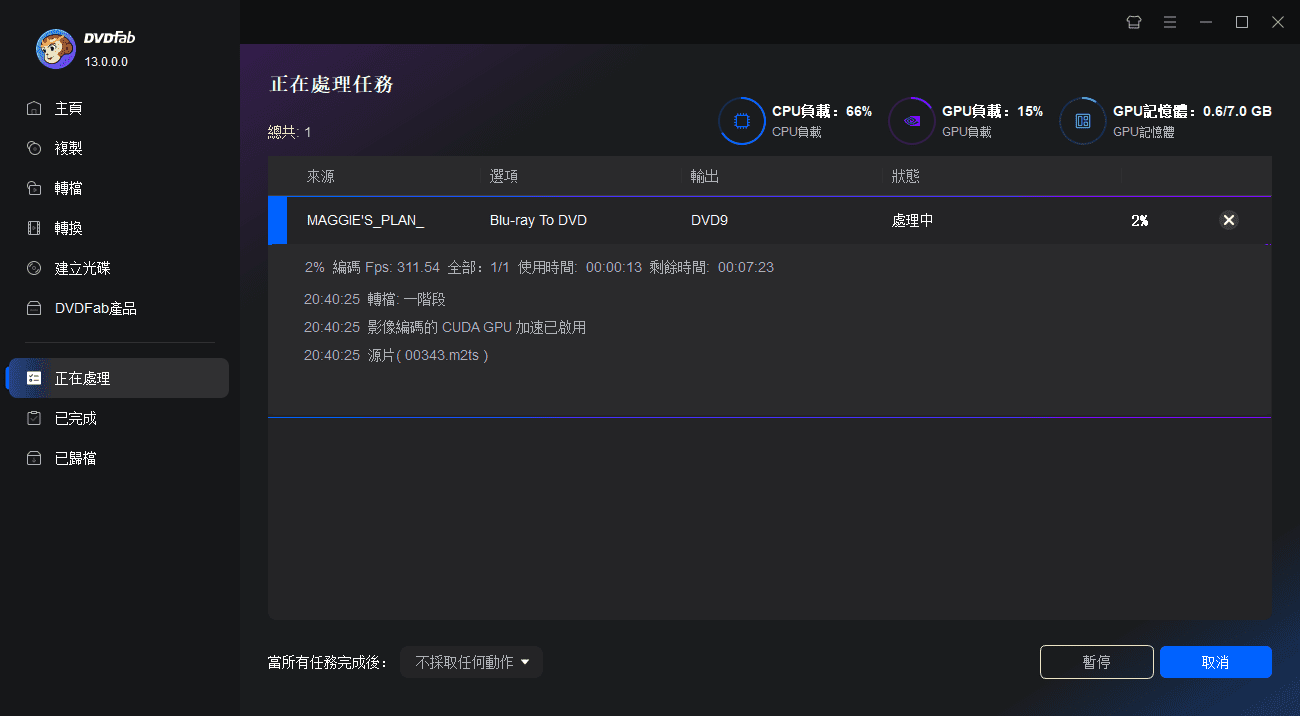Click the CUDA GPU 加速已啟用 log line
Screen dimensions: 1300x716
pos(445,327)
